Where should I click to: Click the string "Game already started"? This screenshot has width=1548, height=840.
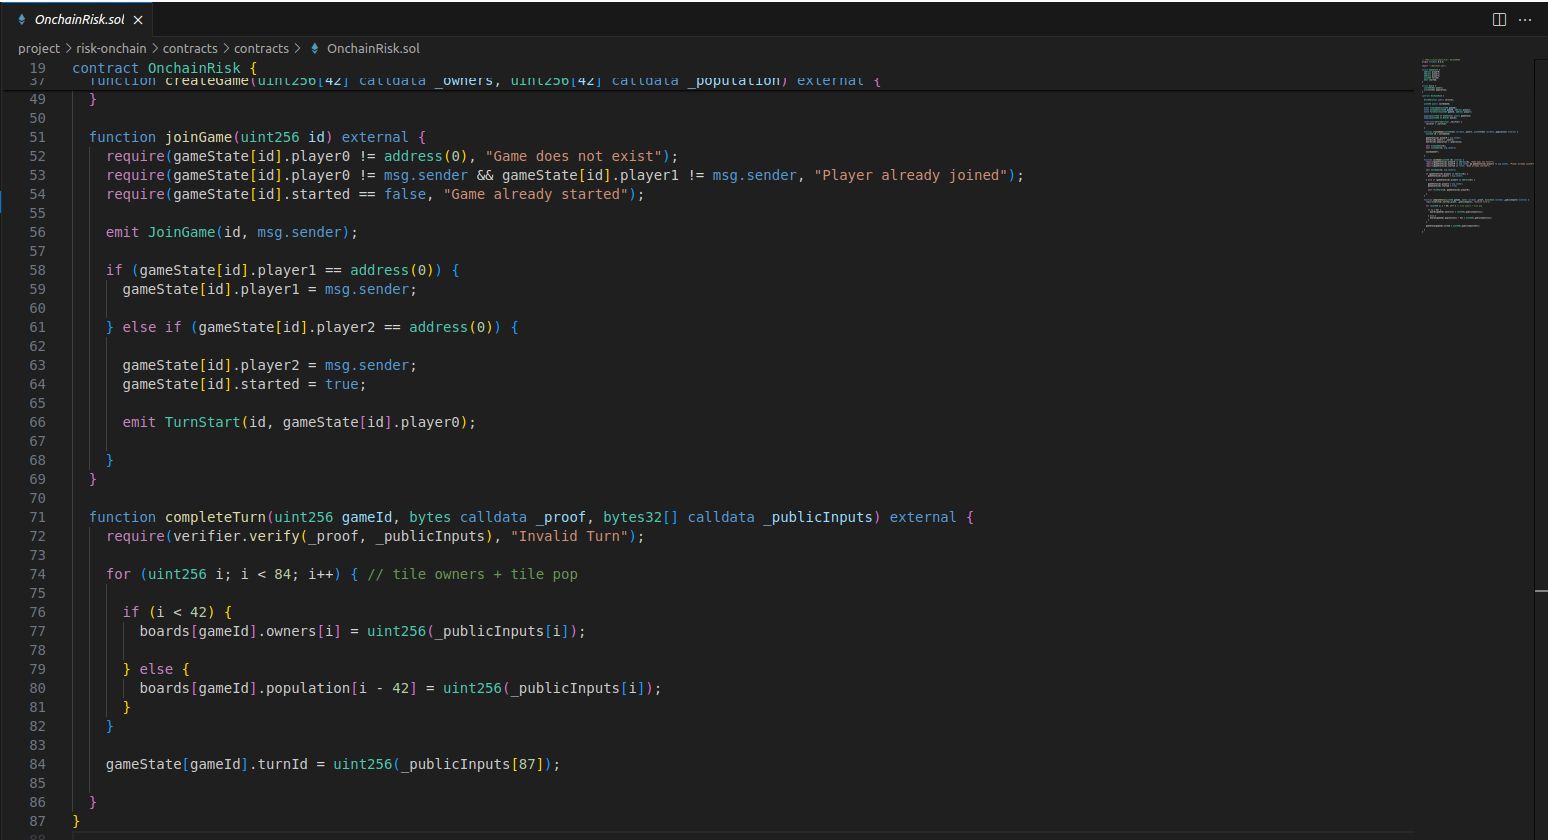(536, 194)
